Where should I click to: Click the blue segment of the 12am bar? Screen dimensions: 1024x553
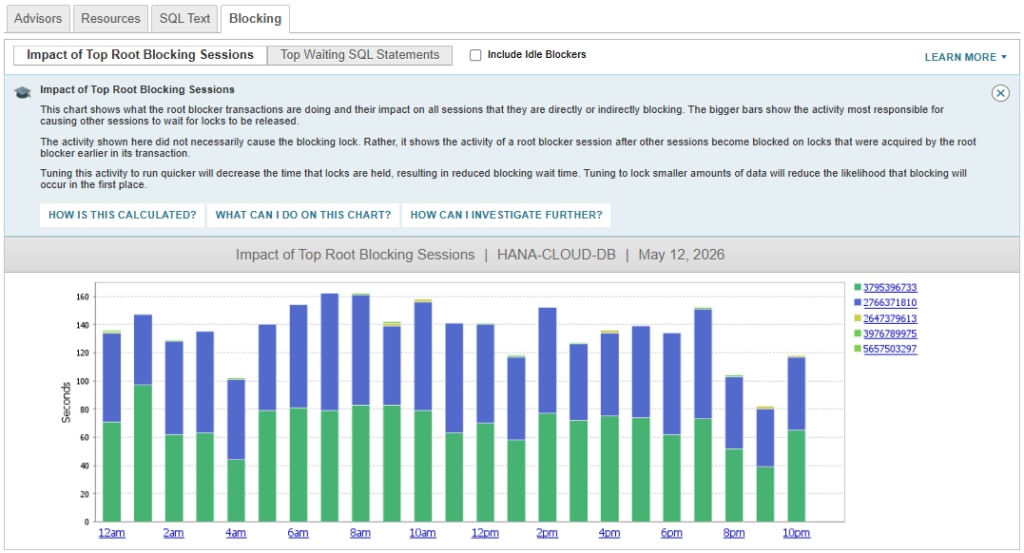[112, 378]
